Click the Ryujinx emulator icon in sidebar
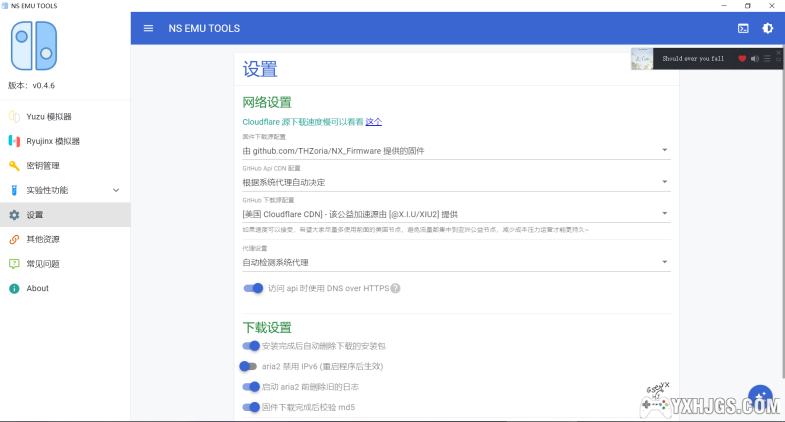Viewport: 785px width, 422px height. tap(14, 141)
